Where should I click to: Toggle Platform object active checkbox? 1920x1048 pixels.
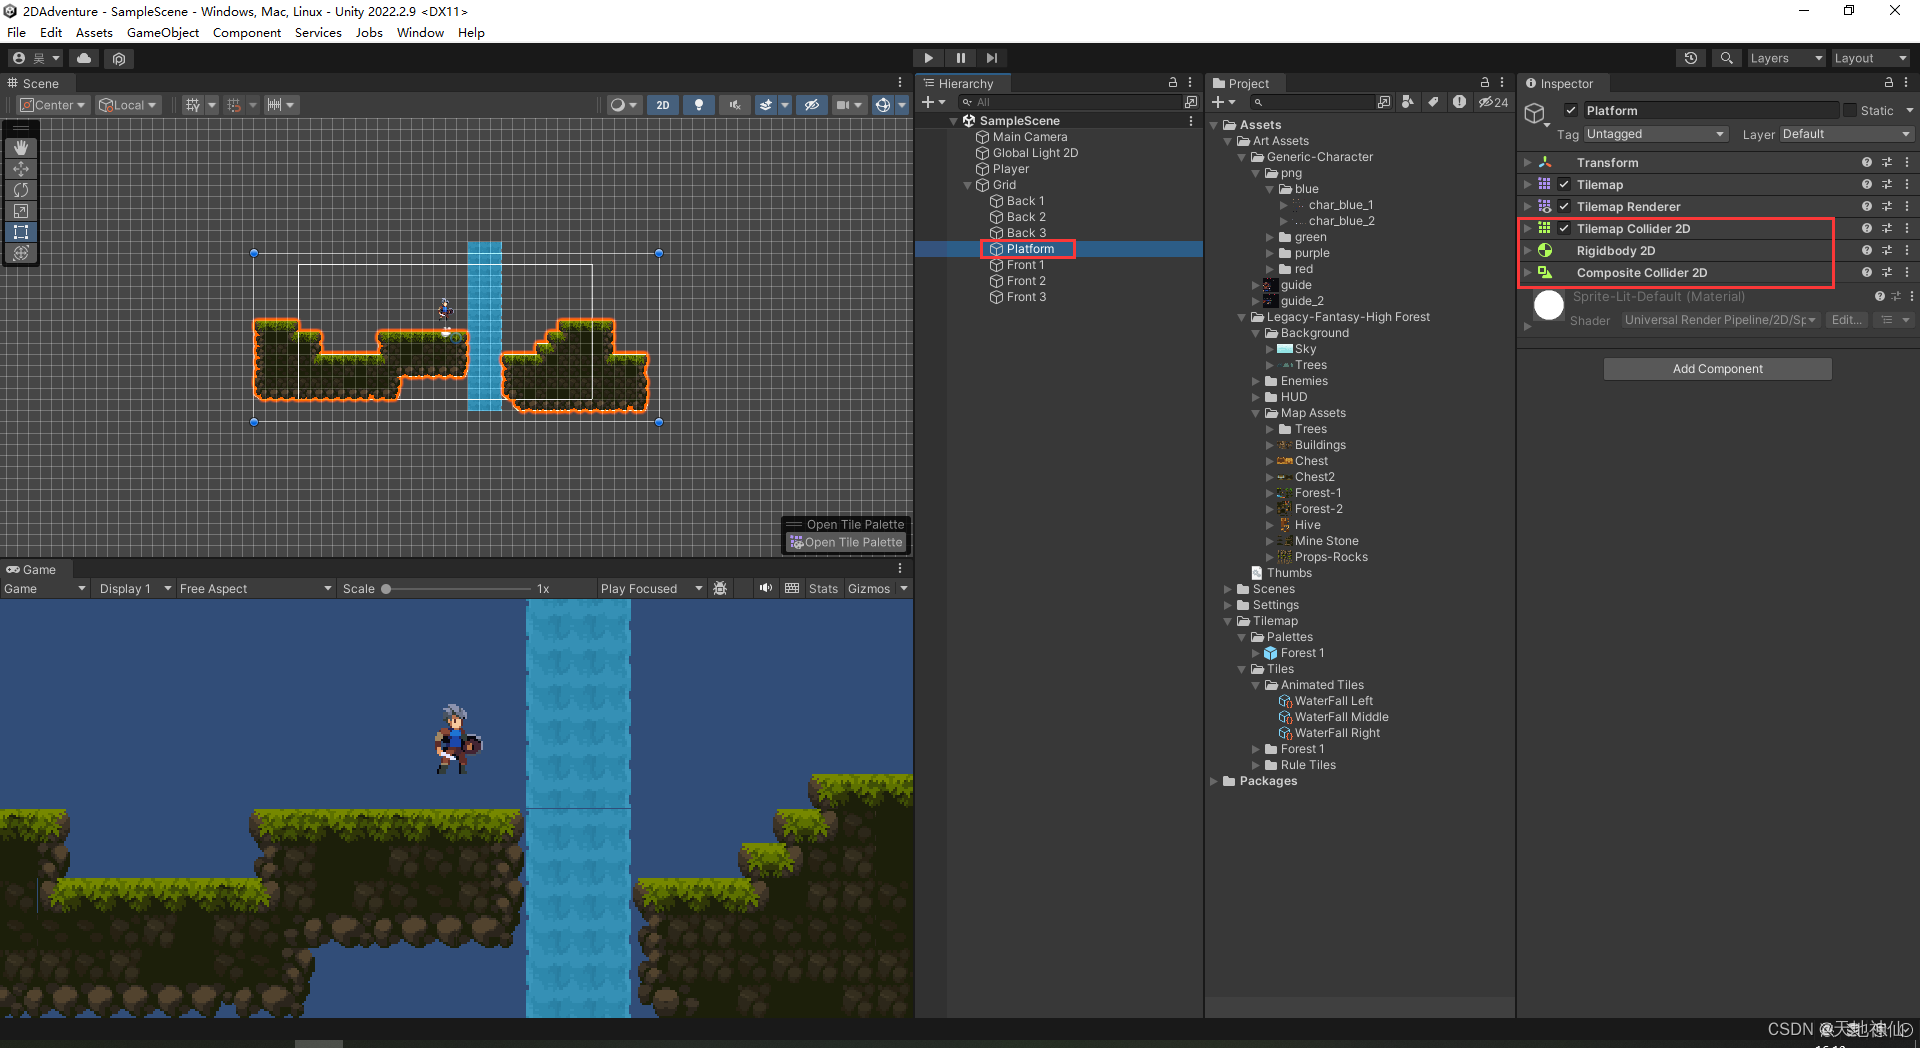click(1571, 110)
